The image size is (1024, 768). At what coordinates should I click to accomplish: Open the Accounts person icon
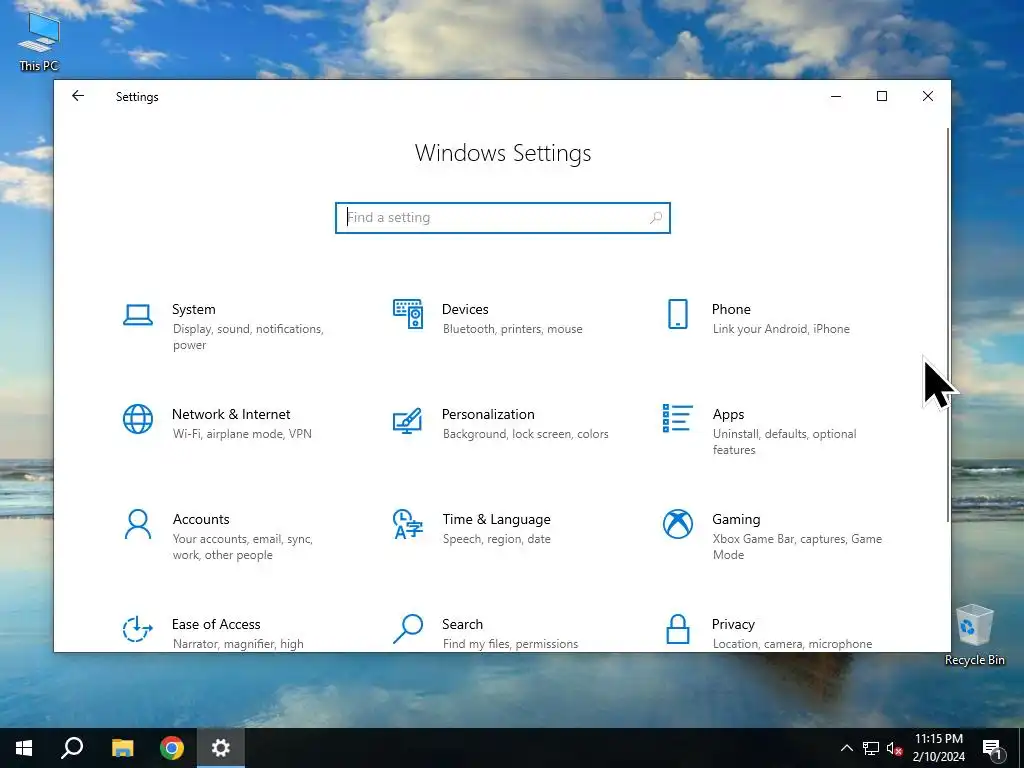pos(138,524)
